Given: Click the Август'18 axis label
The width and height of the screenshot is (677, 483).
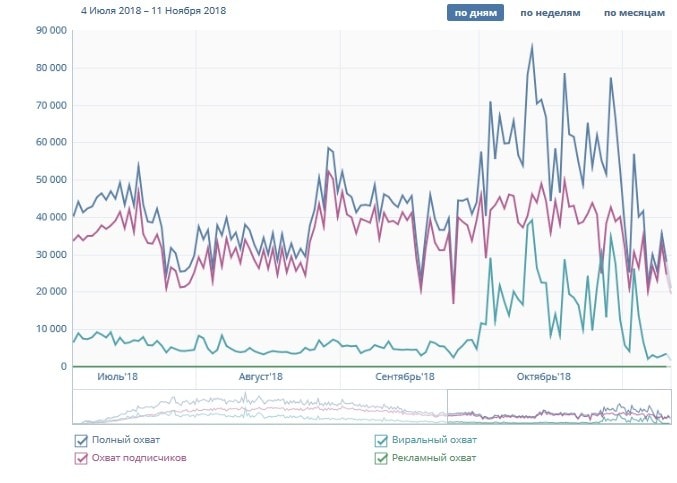Looking at the screenshot, I should [261, 377].
